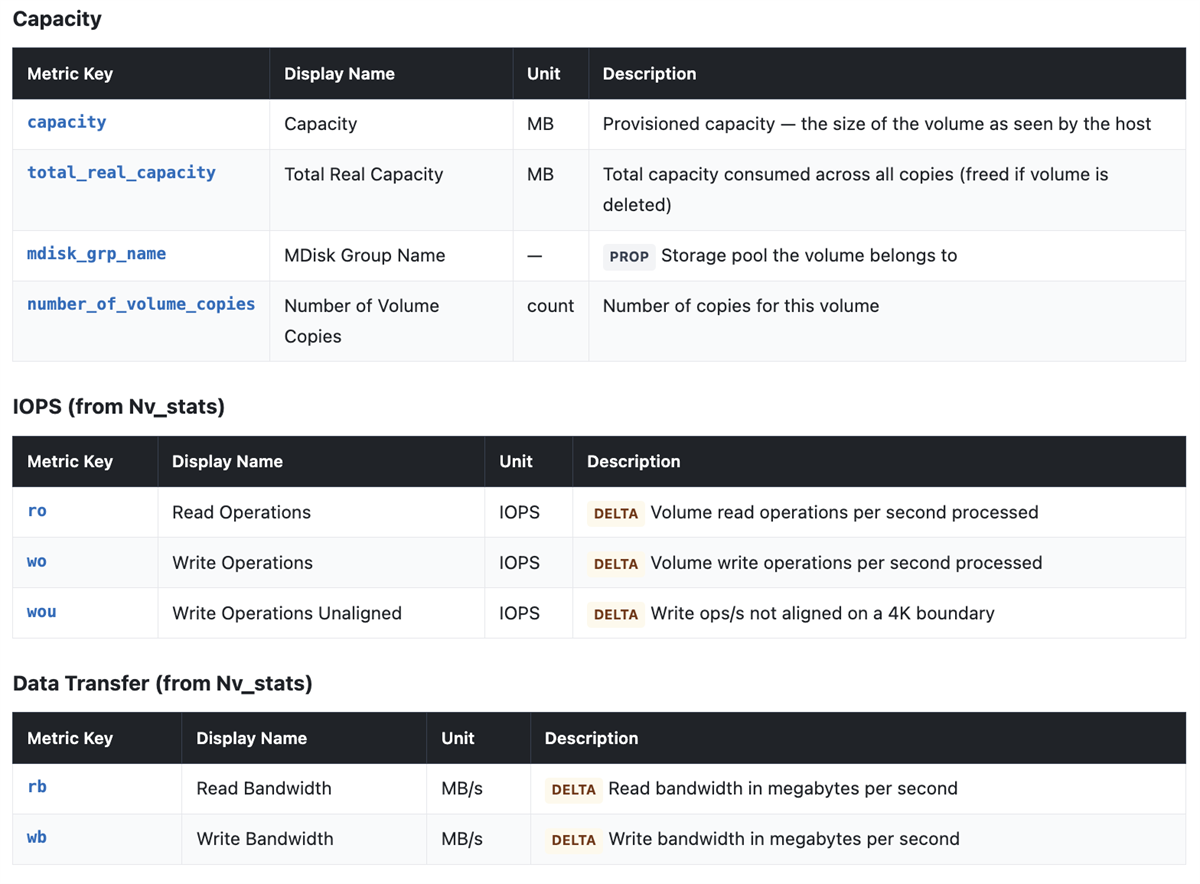Click DELTA badge beside Read Operations description

click(616, 513)
